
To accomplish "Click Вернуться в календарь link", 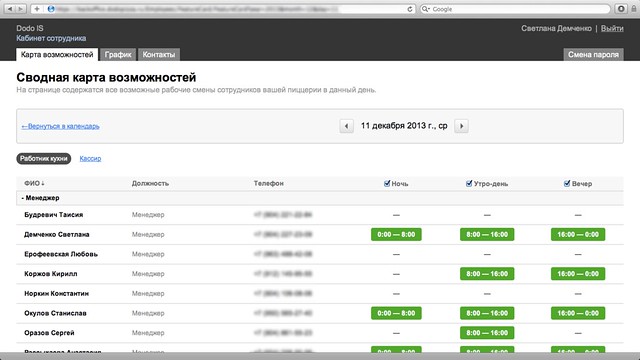I will 60,126.
